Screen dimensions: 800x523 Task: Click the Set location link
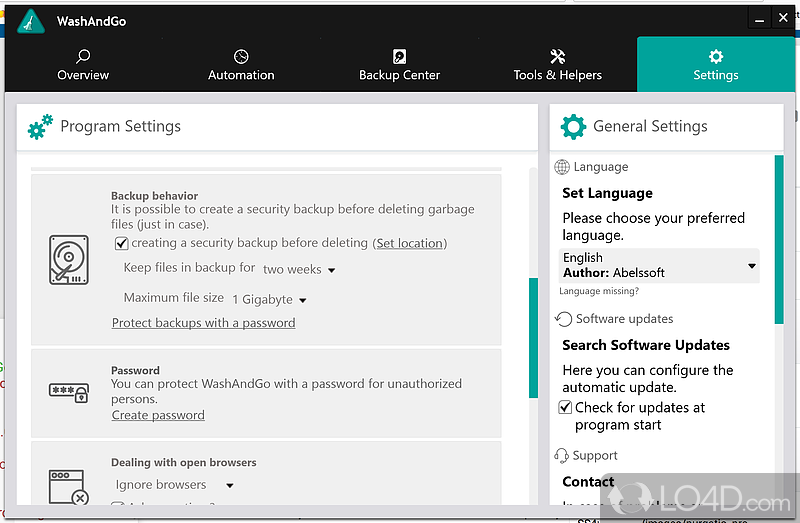click(410, 243)
